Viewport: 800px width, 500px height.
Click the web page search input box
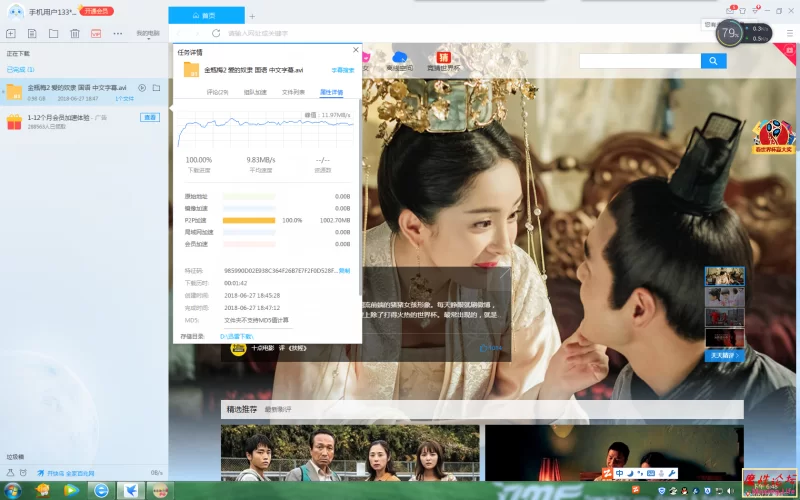(640, 61)
